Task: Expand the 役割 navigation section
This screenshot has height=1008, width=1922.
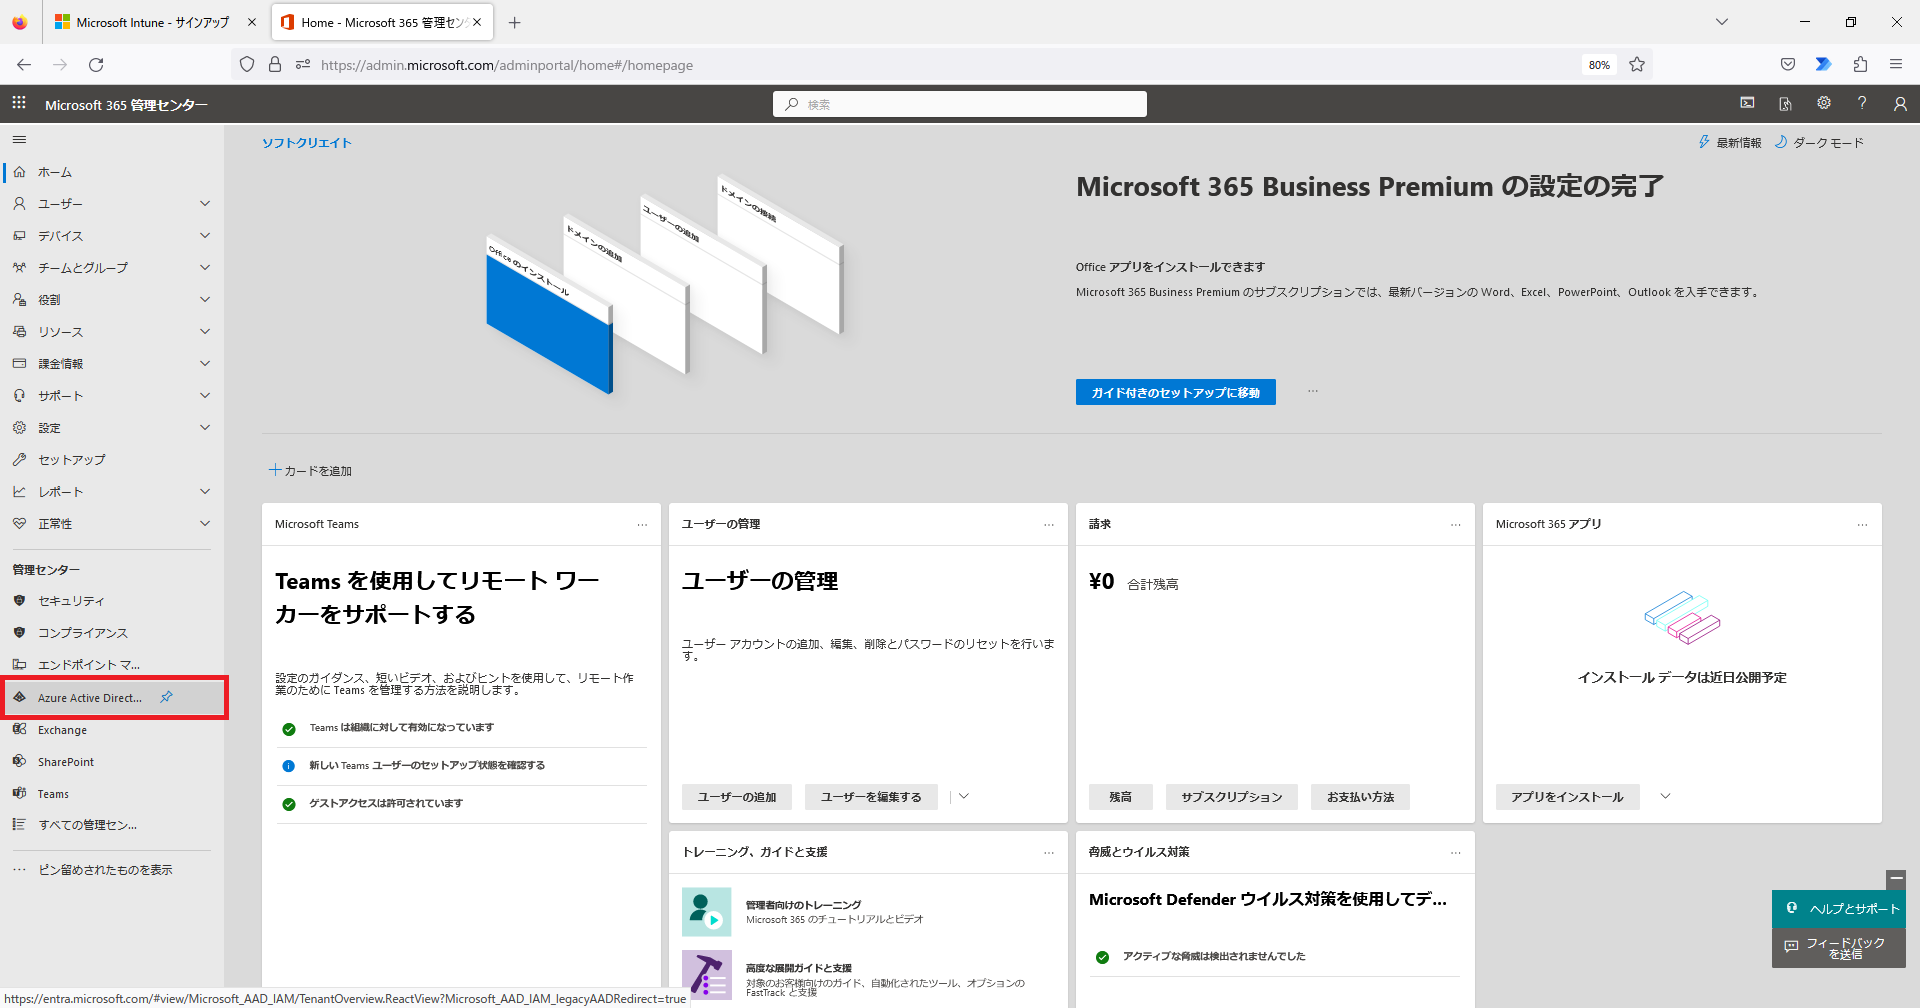Action: pos(205,300)
